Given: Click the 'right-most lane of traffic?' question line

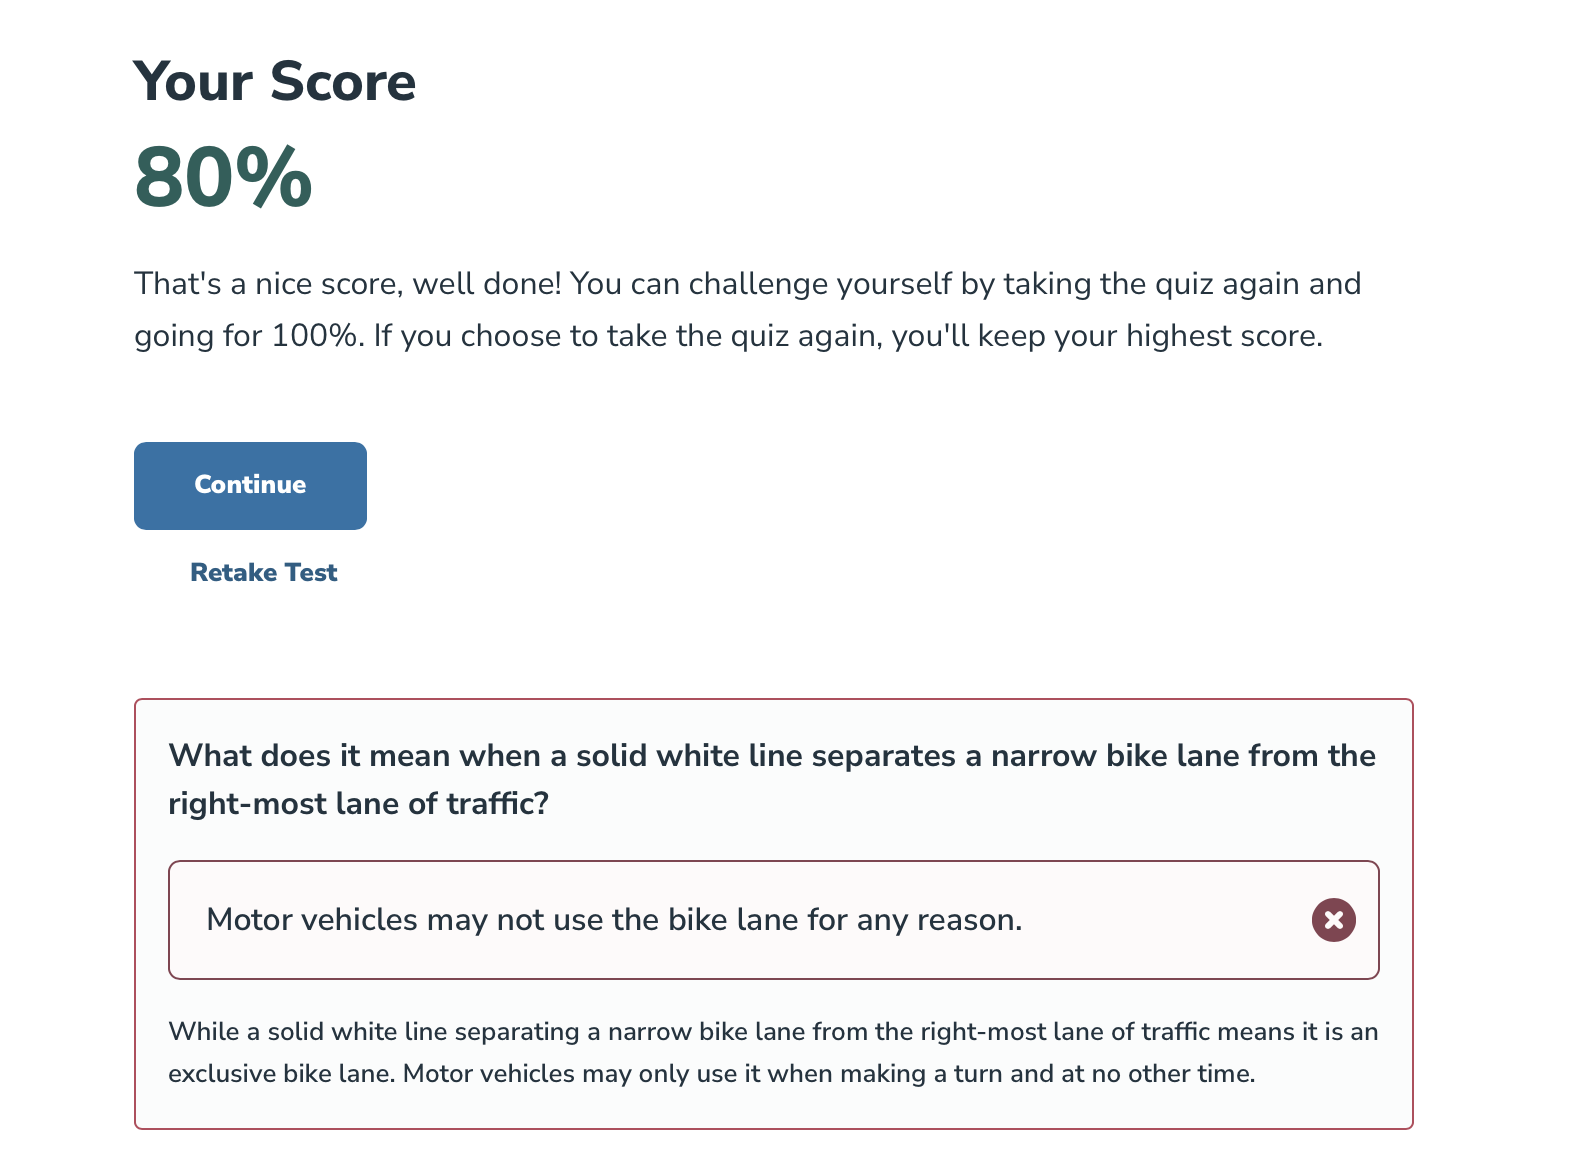Looking at the screenshot, I should [358, 804].
